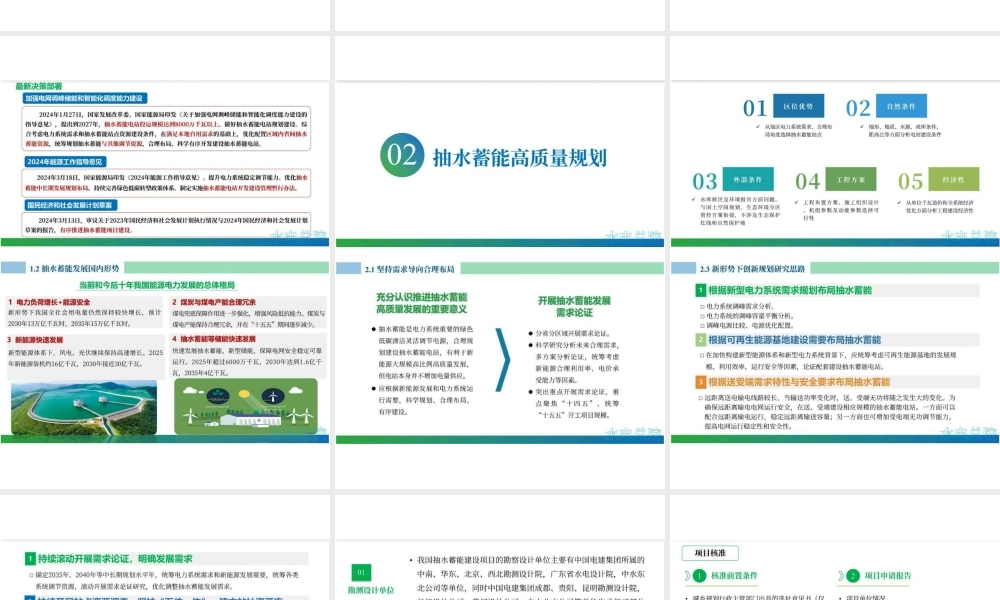Select the red heading 煤炭与煤电产能合理冗余
This screenshot has height=600, width=1000.
pyautogui.click(x=218, y=302)
